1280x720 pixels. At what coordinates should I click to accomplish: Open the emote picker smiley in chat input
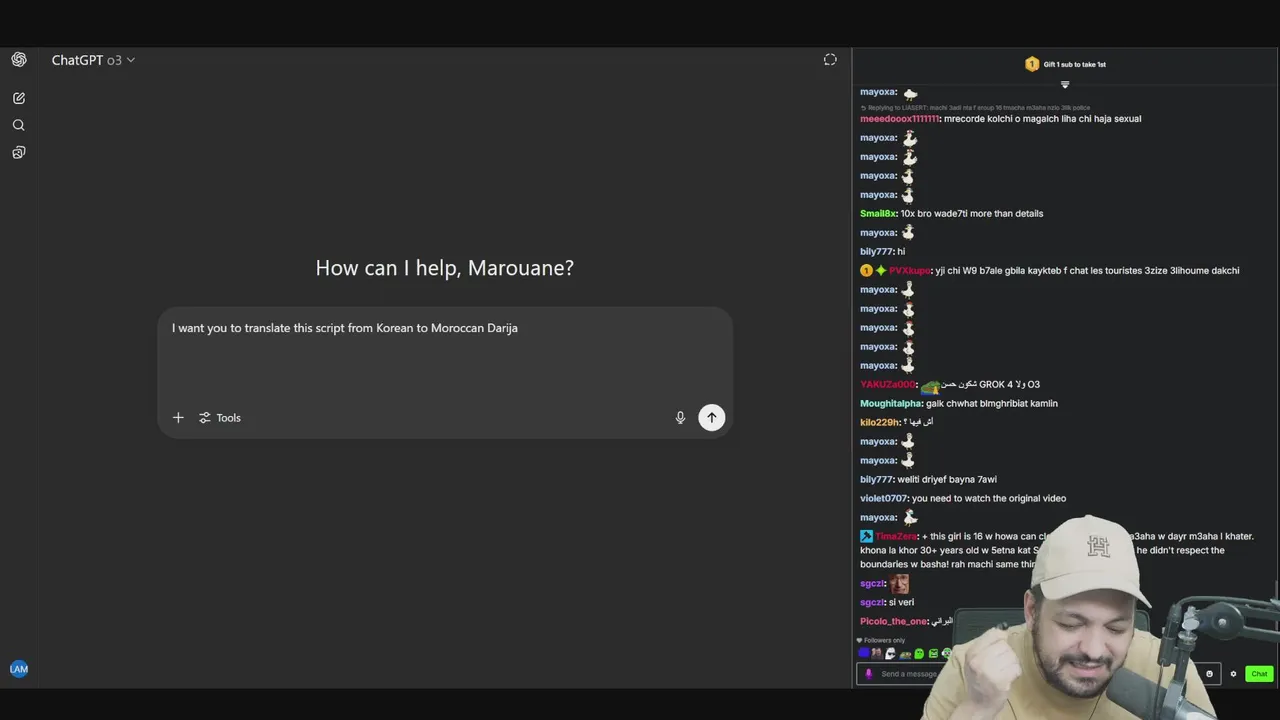[x=1209, y=674]
